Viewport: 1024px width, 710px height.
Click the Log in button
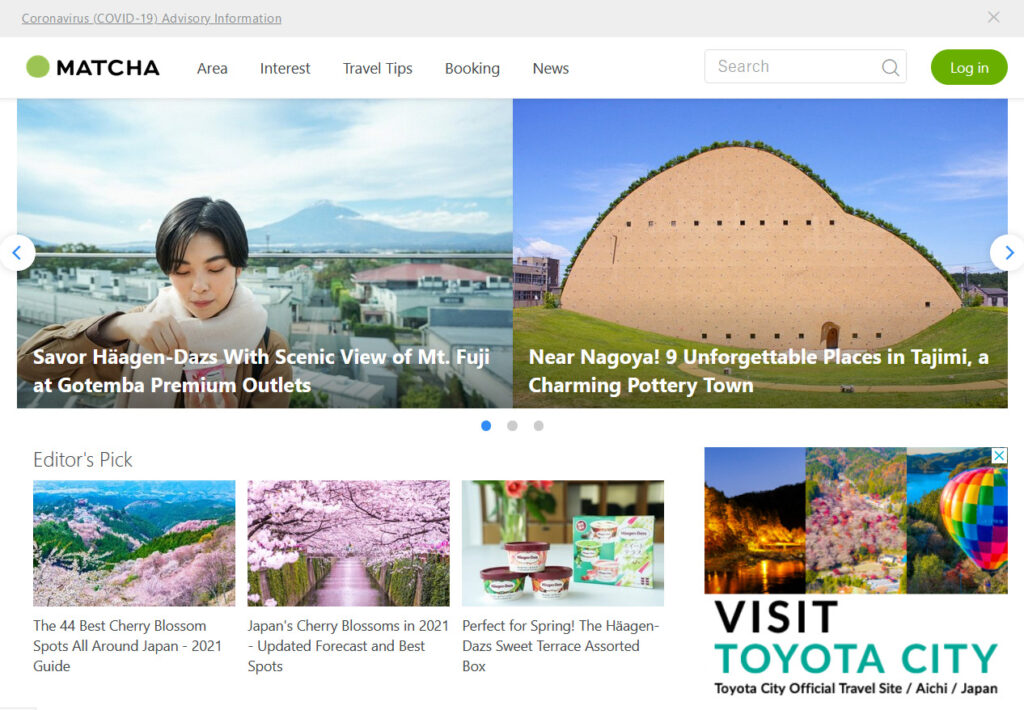pyautogui.click(x=969, y=67)
